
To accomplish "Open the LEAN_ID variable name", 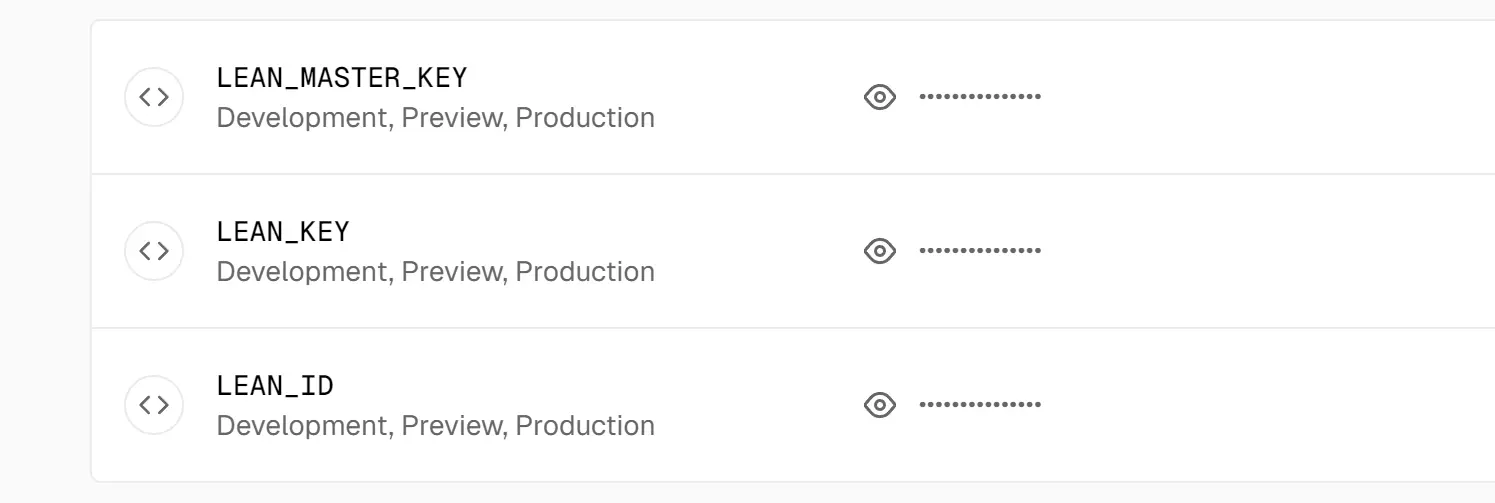I will click(275, 385).
